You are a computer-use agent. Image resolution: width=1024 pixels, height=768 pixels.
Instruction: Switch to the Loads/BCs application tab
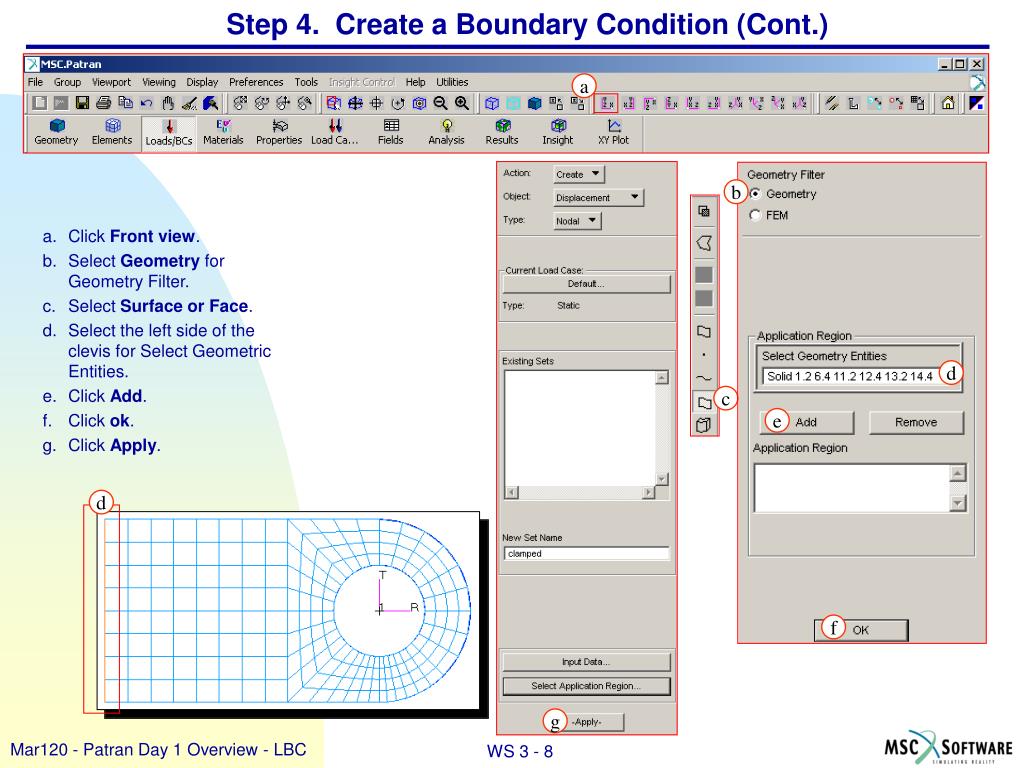[x=168, y=133]
